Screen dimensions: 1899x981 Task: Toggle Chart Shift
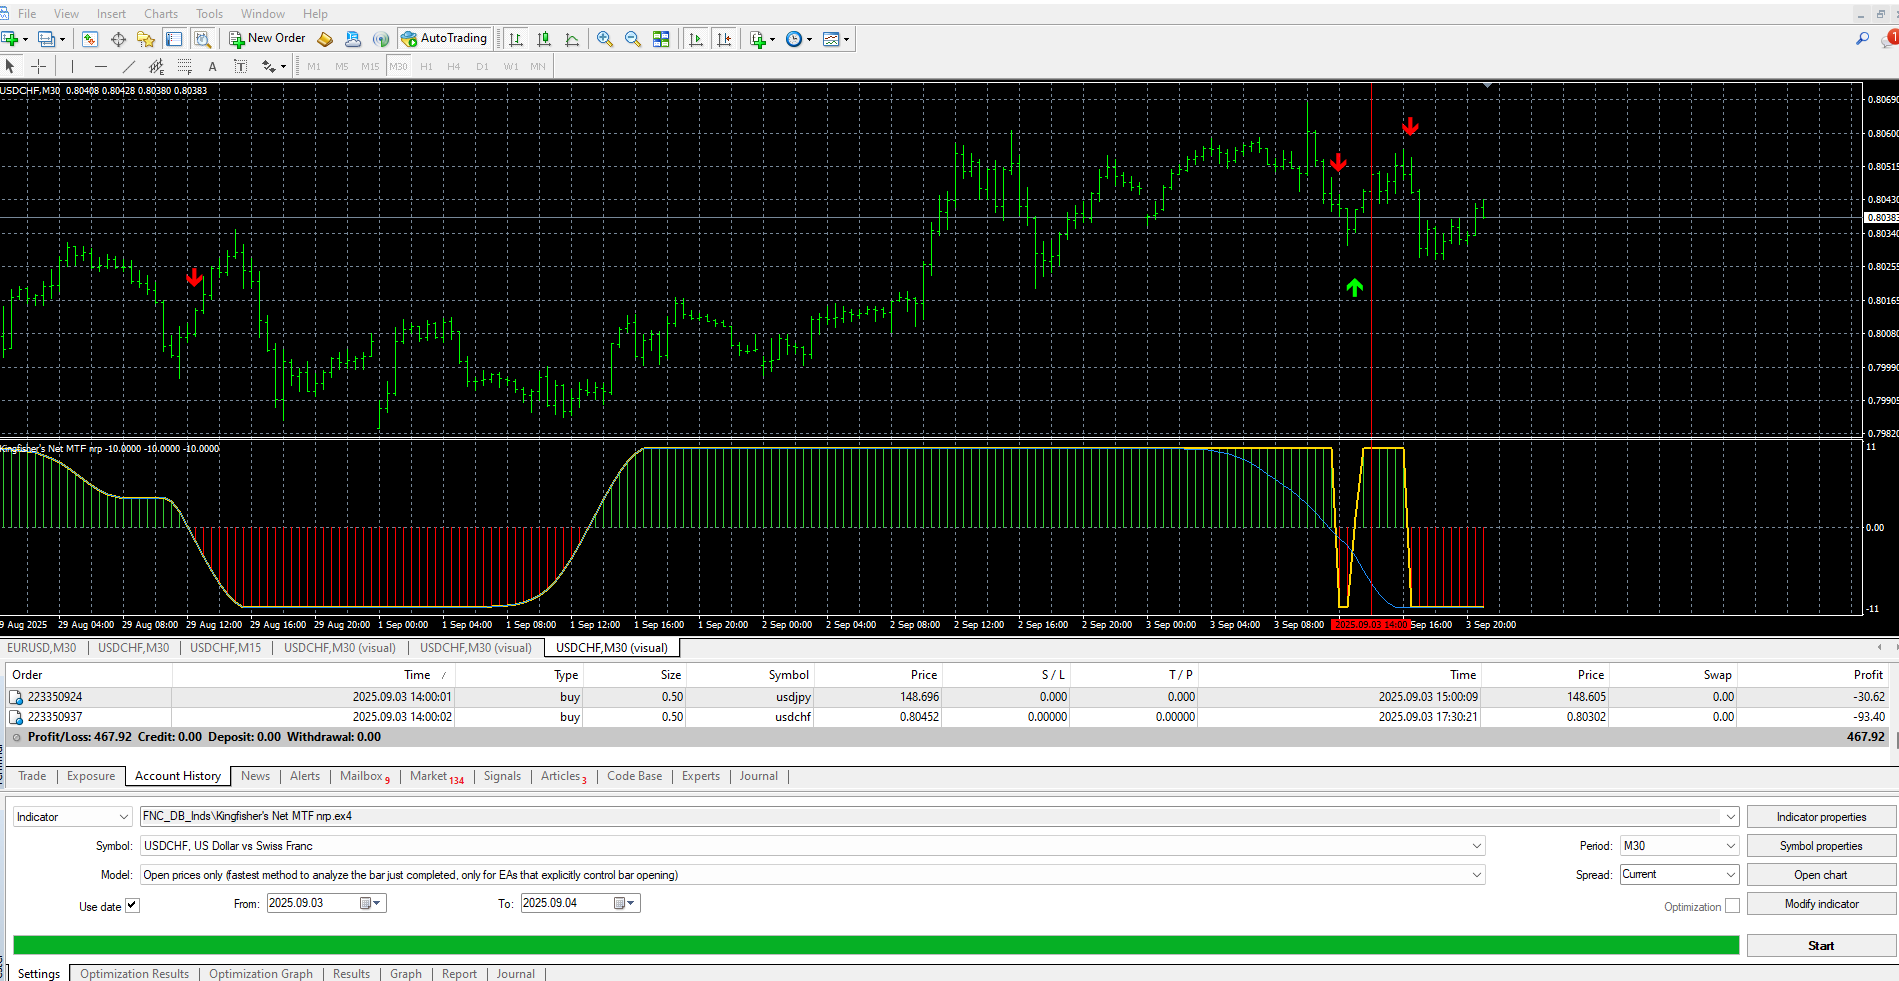pos(724,39)
